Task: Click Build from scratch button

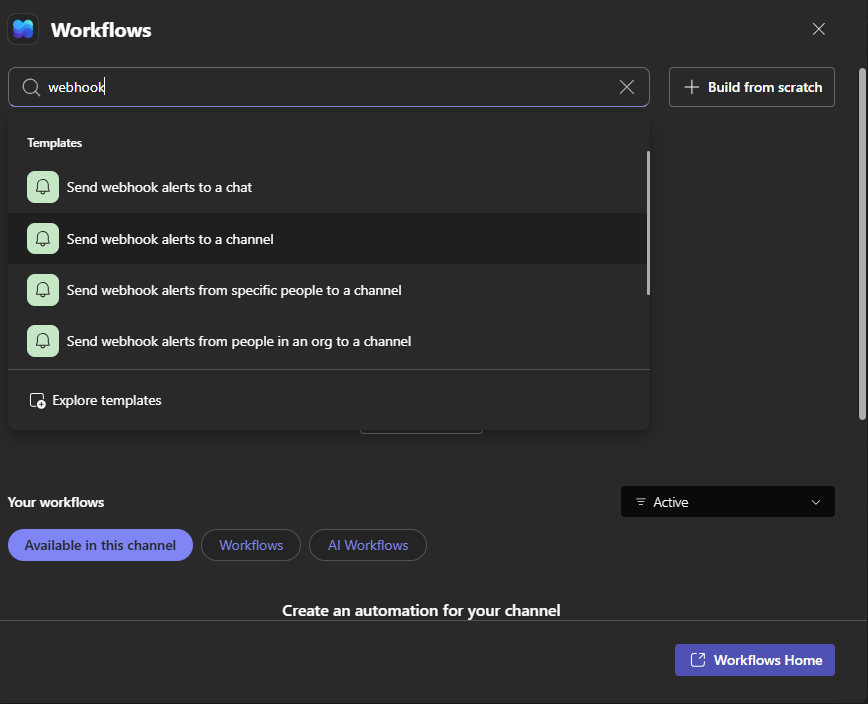Action: [751, 87]
